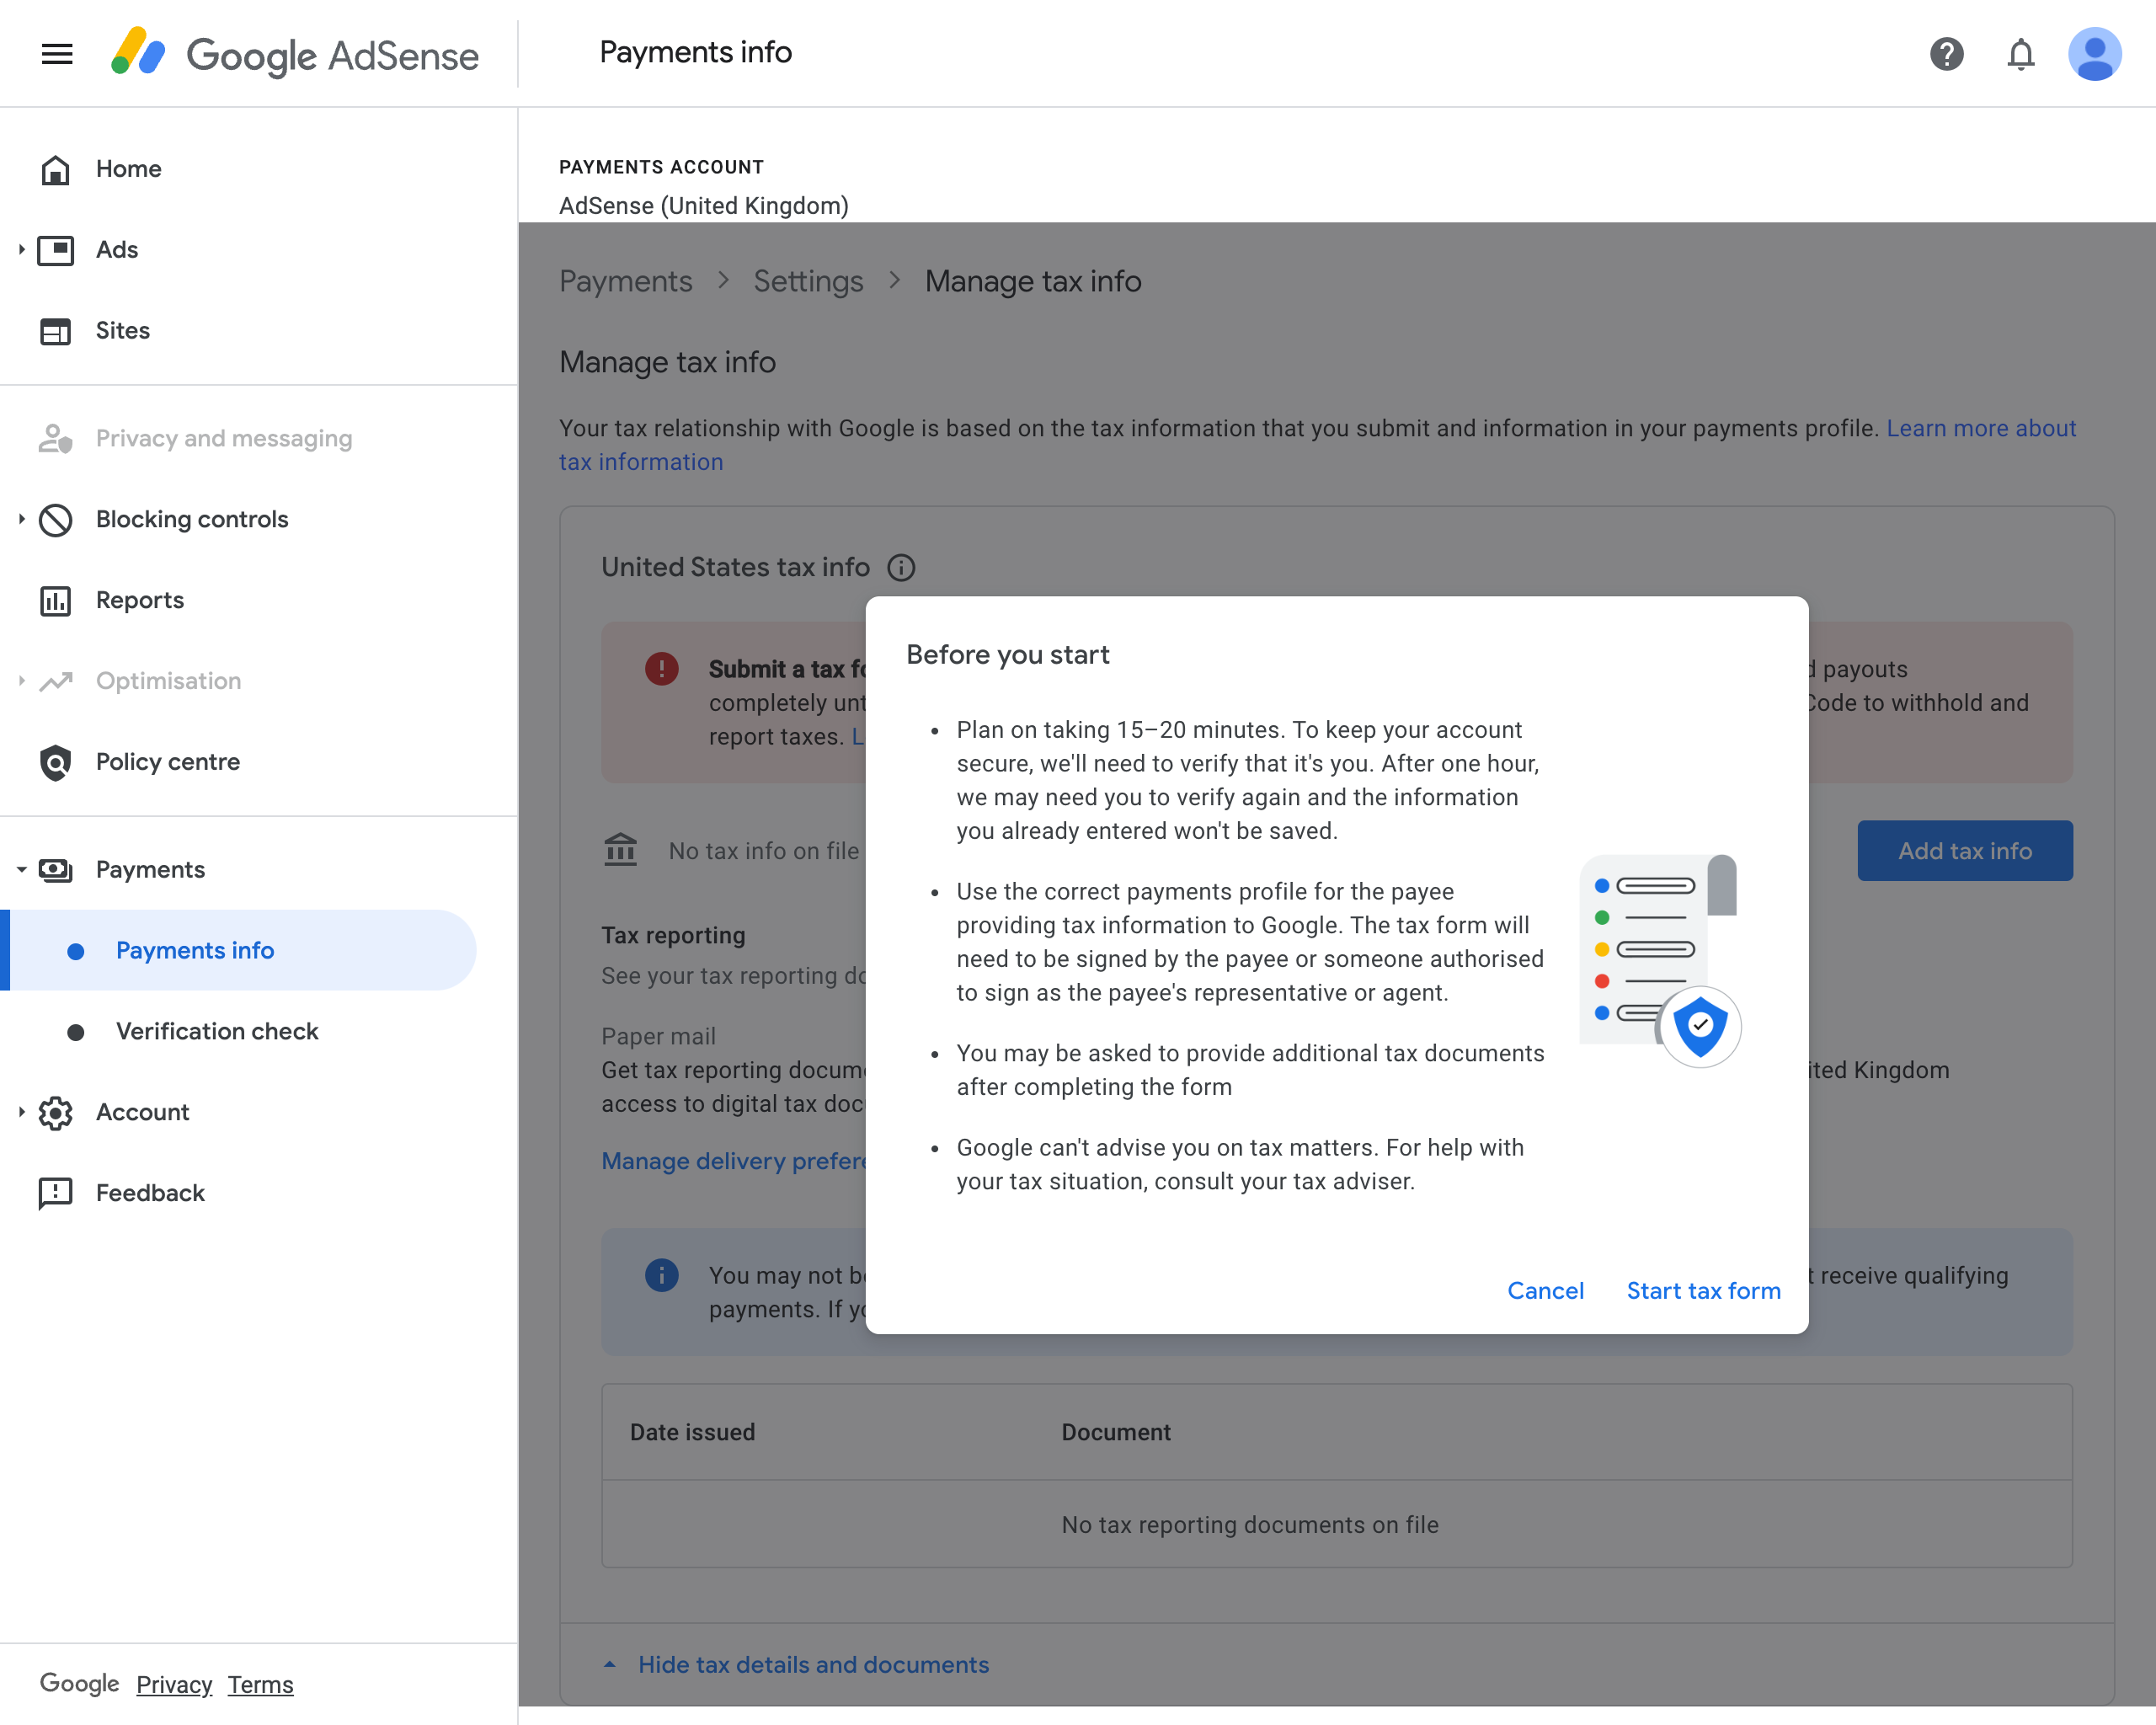This screenshot has height=1725, width=2156.
Task: Open the Sites section
Action: click(x=122, y=330)
